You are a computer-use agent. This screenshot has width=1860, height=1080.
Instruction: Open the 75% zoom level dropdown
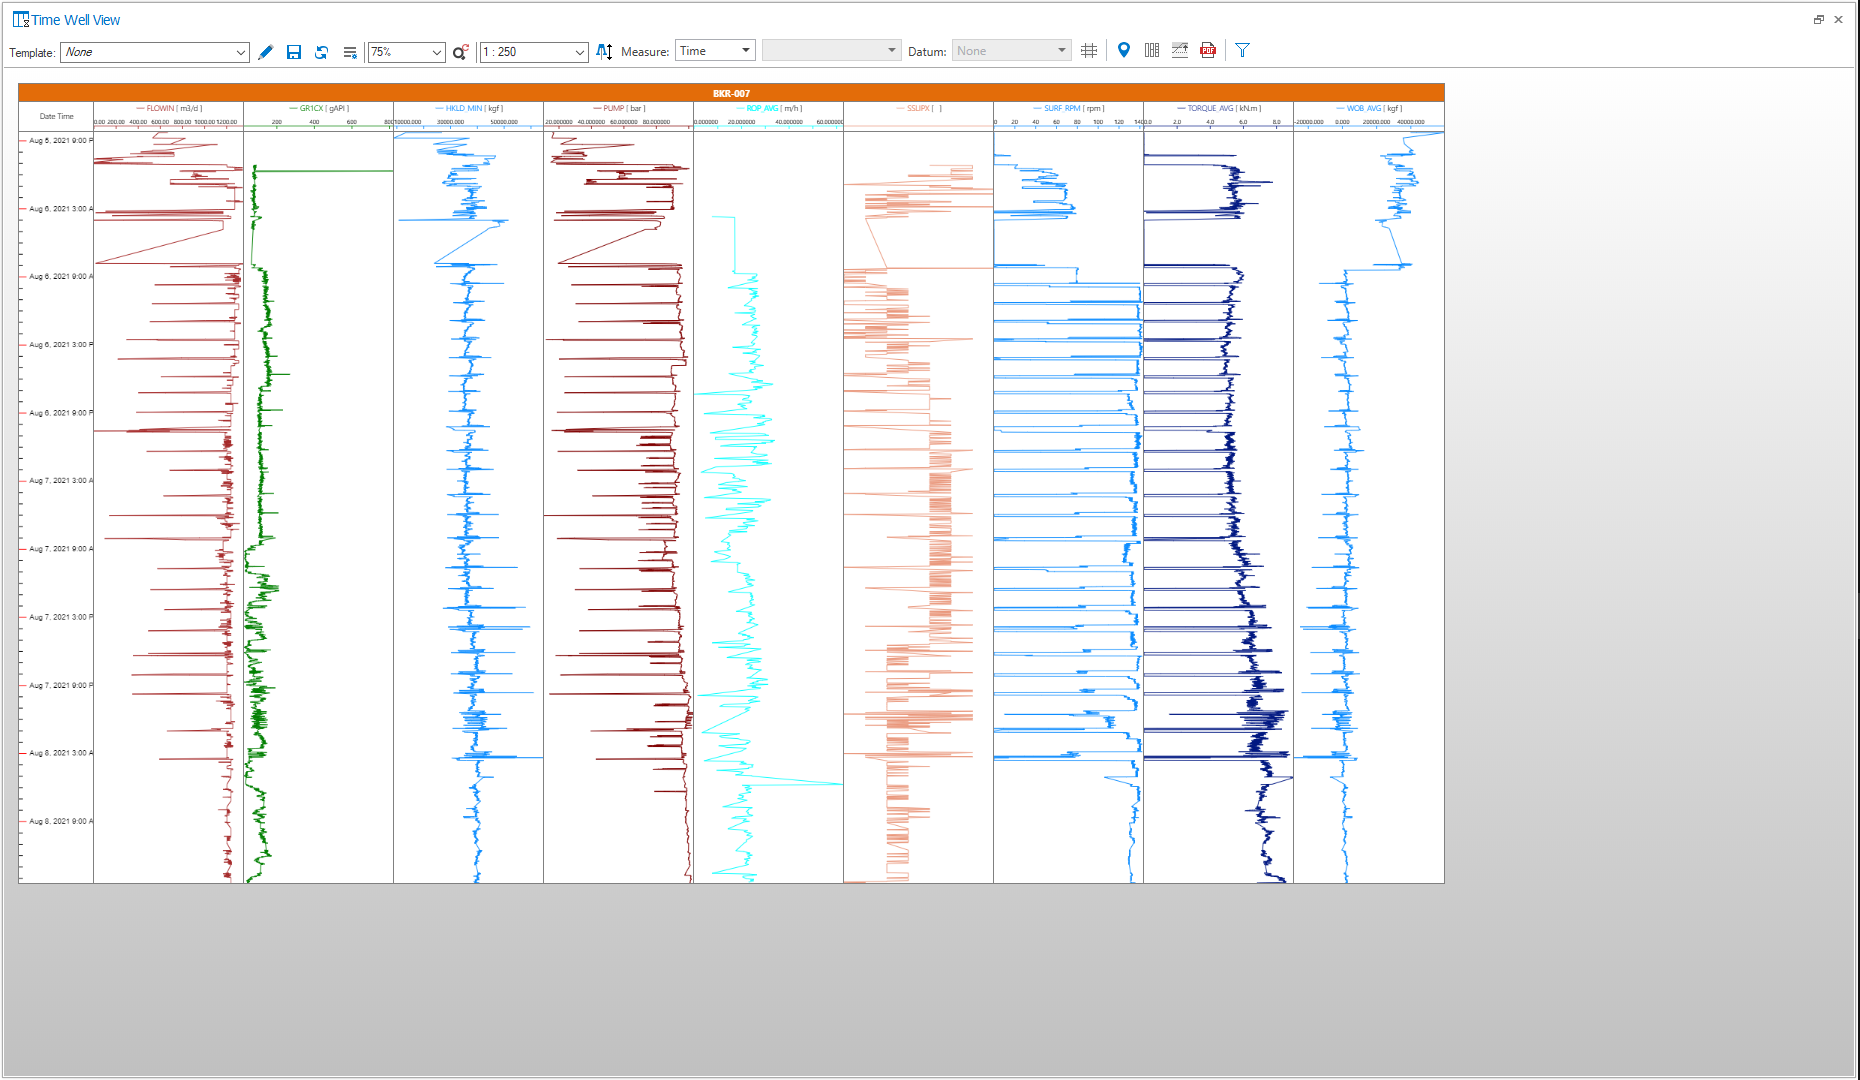pos(436,52)
